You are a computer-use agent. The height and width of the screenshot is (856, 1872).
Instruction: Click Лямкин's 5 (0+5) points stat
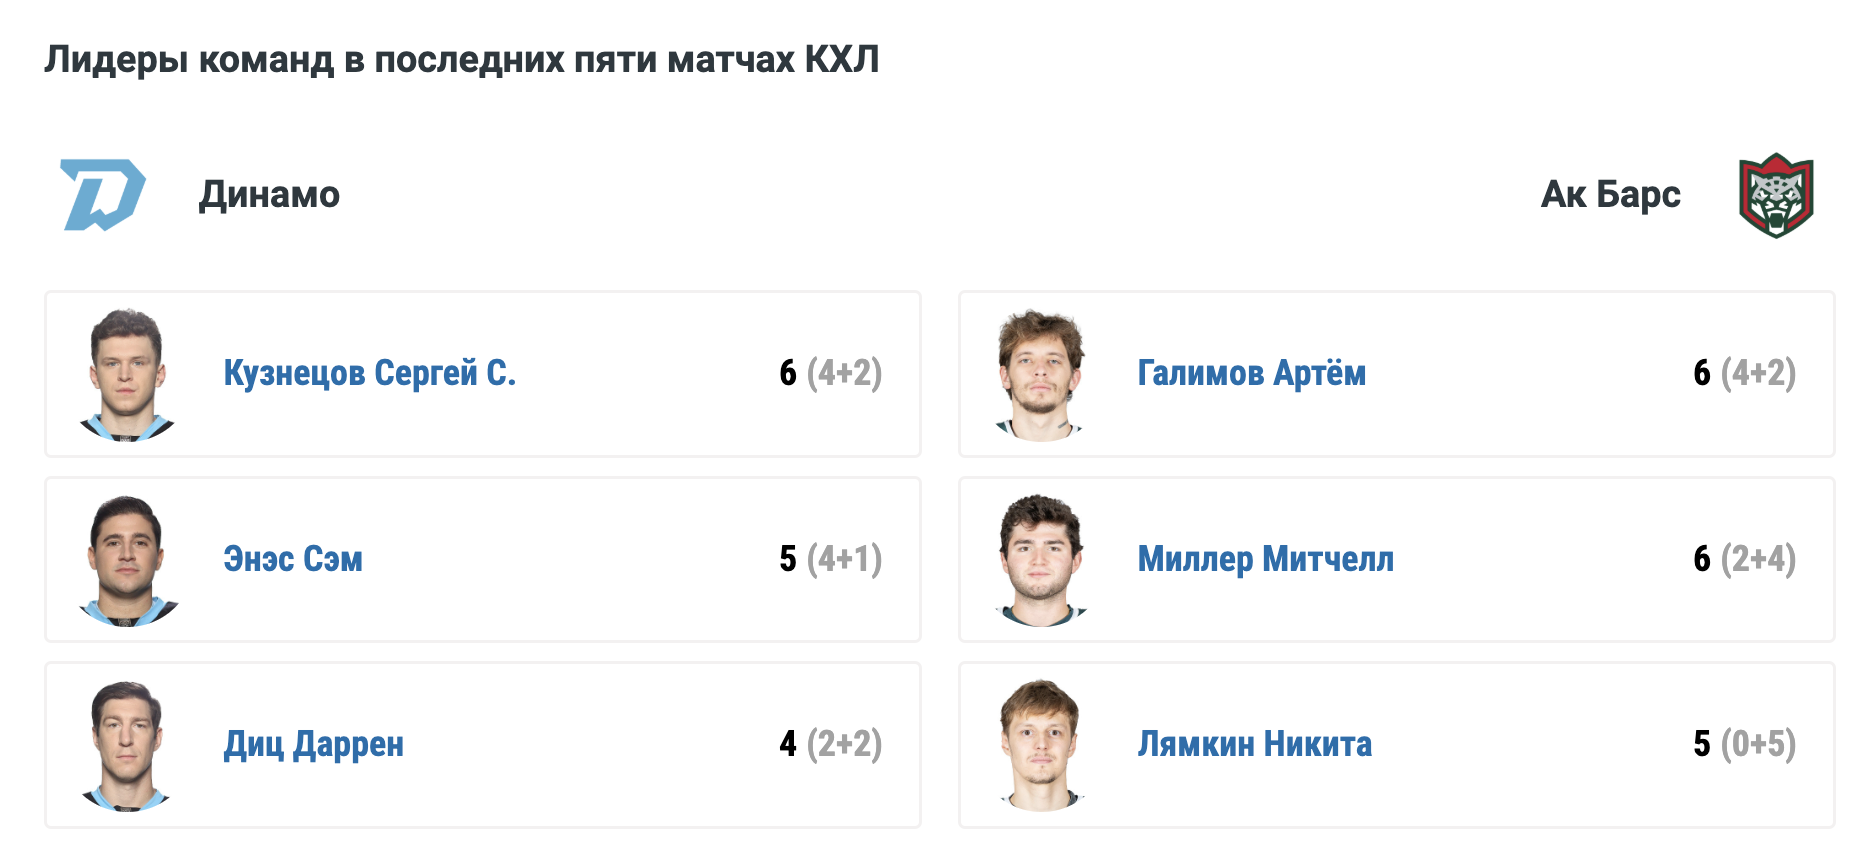1744,744
